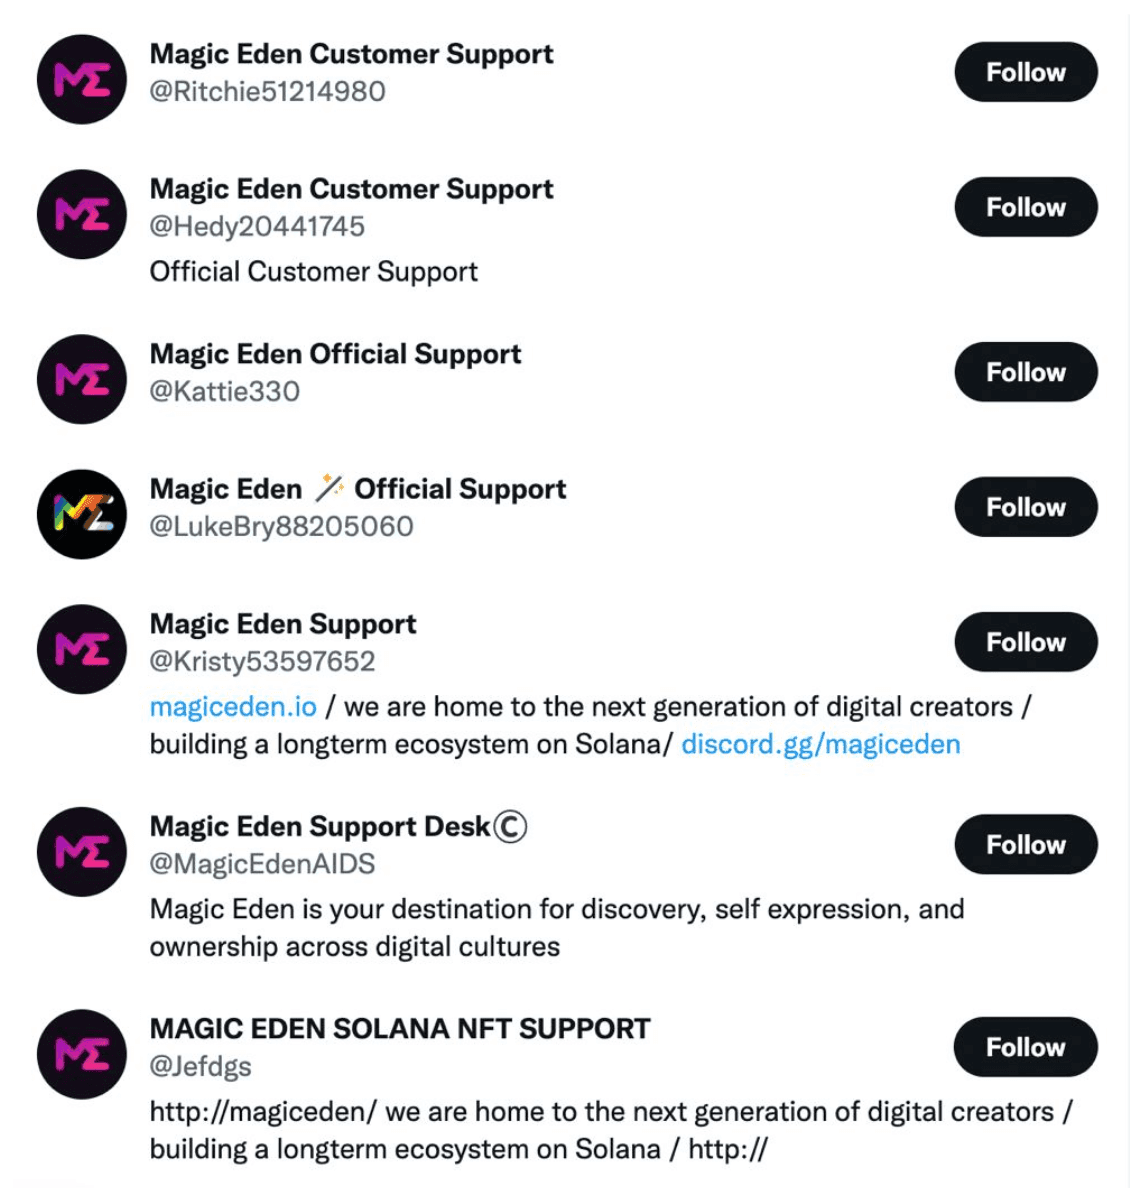Follow the @LukeBry88205060 account
The height and width of the screenshot is (1188, 1130).
pos(1025,507)
